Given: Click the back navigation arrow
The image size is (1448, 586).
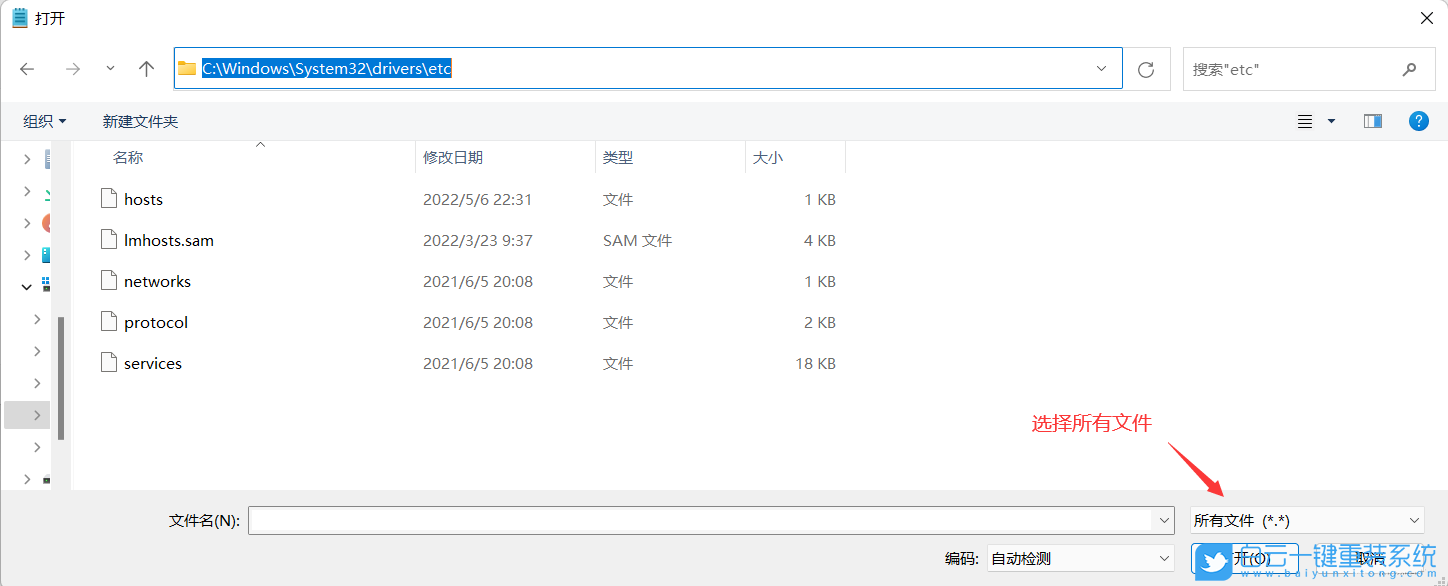Looking at the screenshot, I should pos(27,68).
